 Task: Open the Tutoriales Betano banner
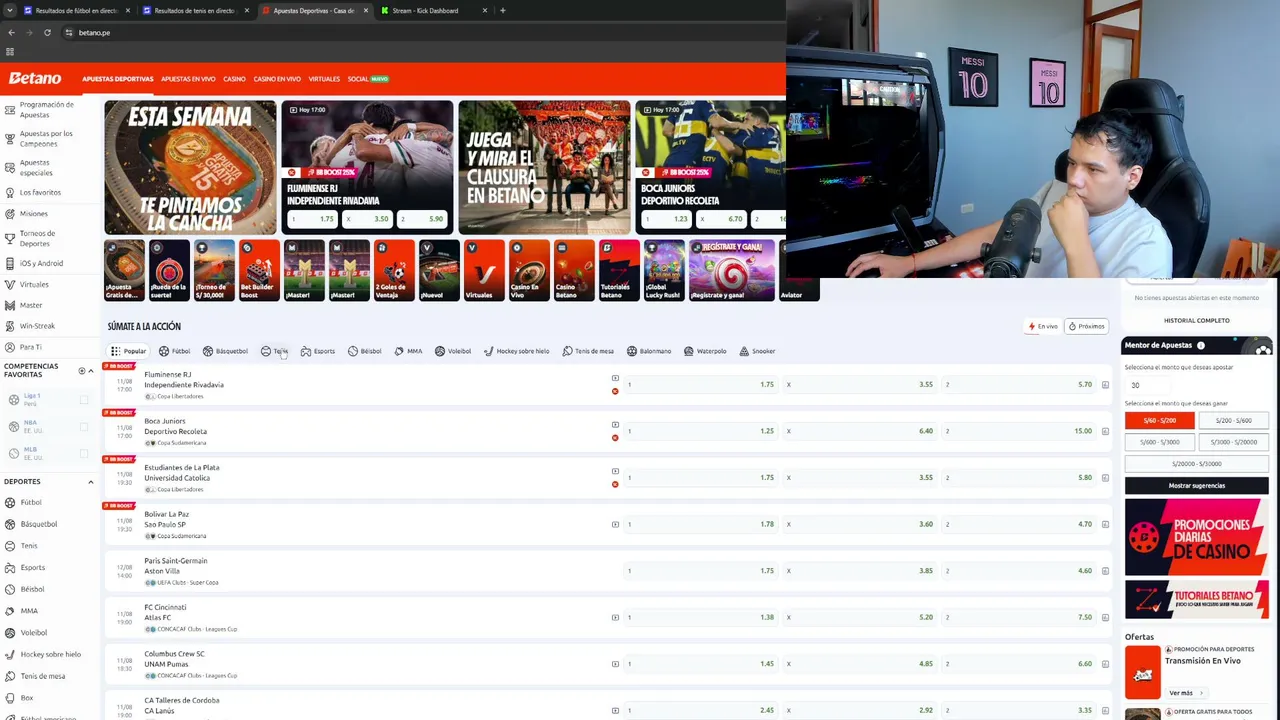tap(1197, 599)
